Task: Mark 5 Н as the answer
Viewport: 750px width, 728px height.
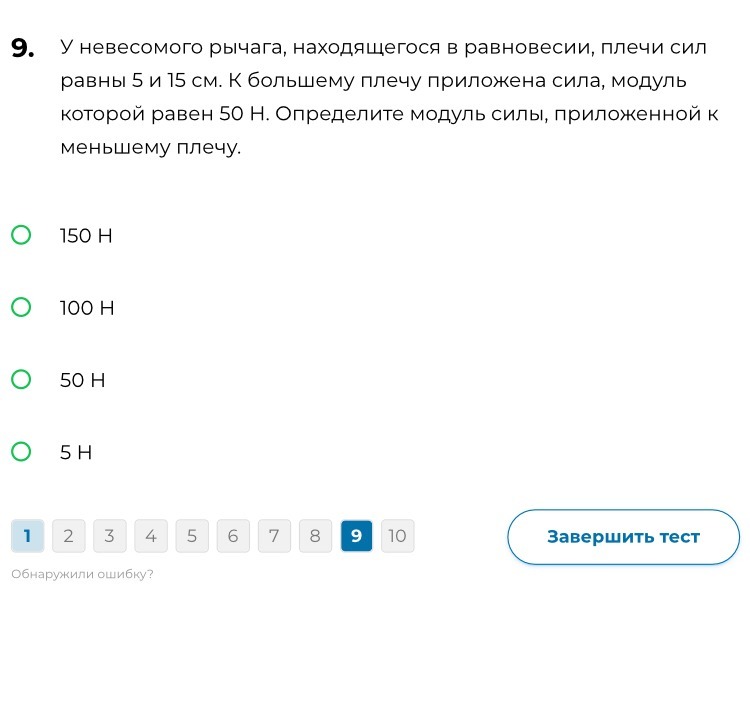Action: click(21, 452)
